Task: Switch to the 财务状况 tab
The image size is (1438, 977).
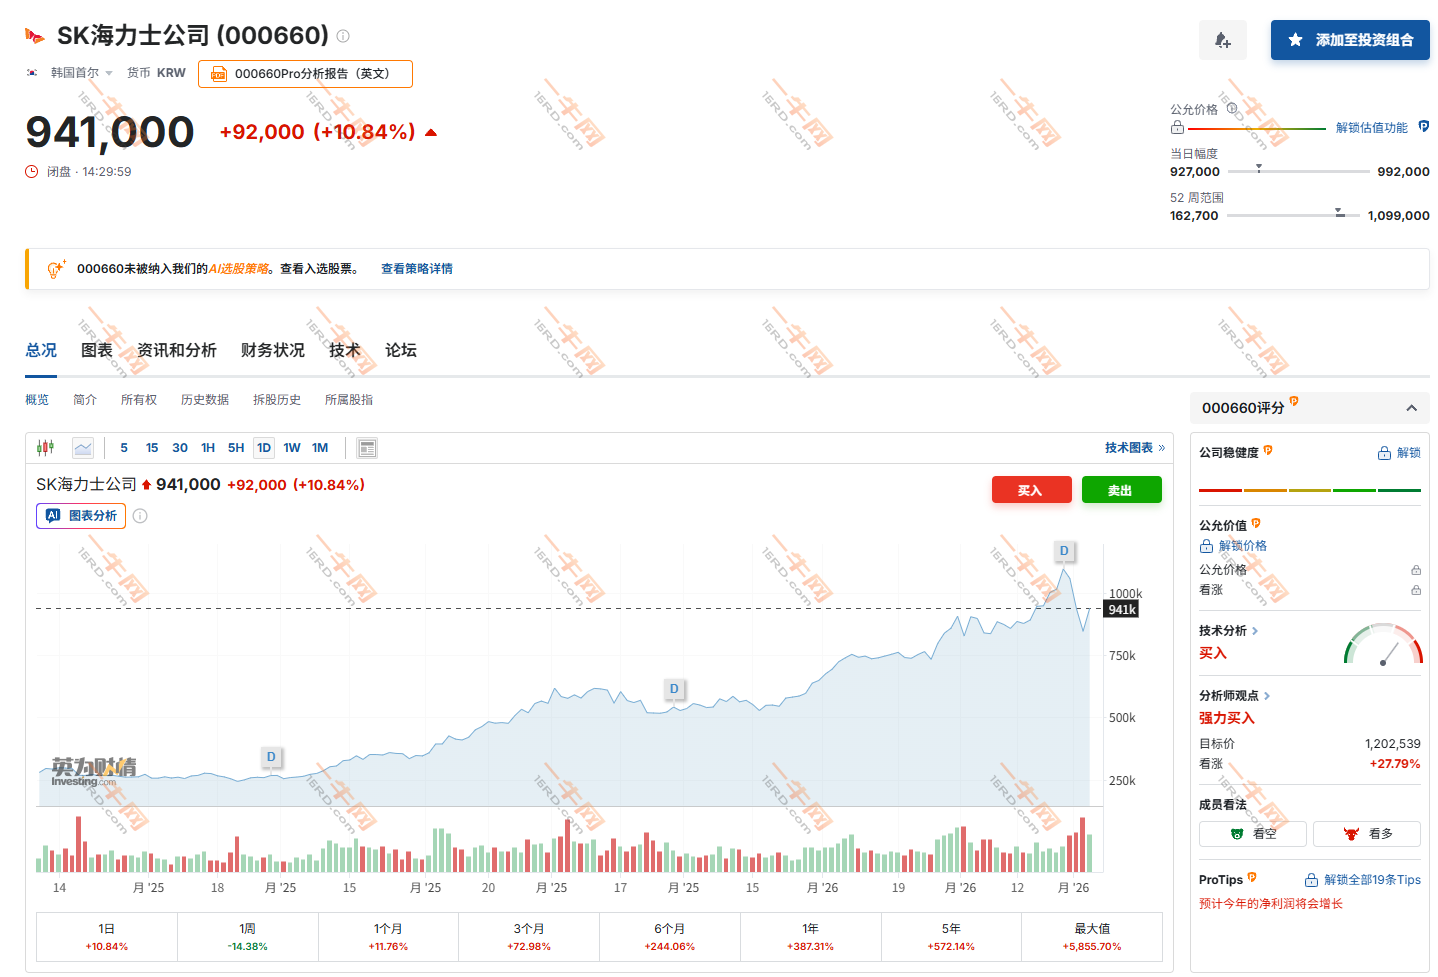Action: click(273, 350)
